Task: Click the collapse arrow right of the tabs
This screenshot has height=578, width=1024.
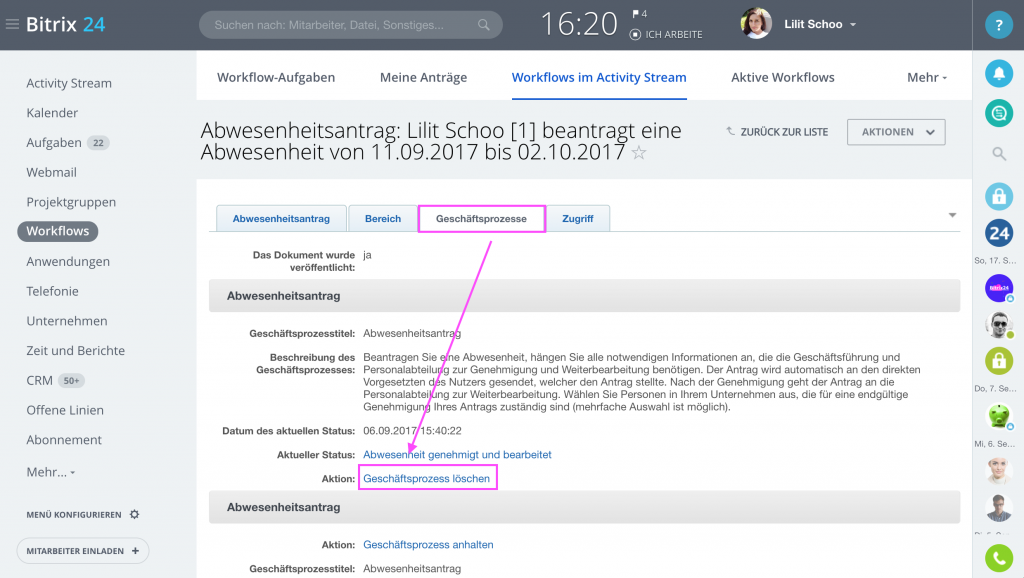Action: [952, 215]
